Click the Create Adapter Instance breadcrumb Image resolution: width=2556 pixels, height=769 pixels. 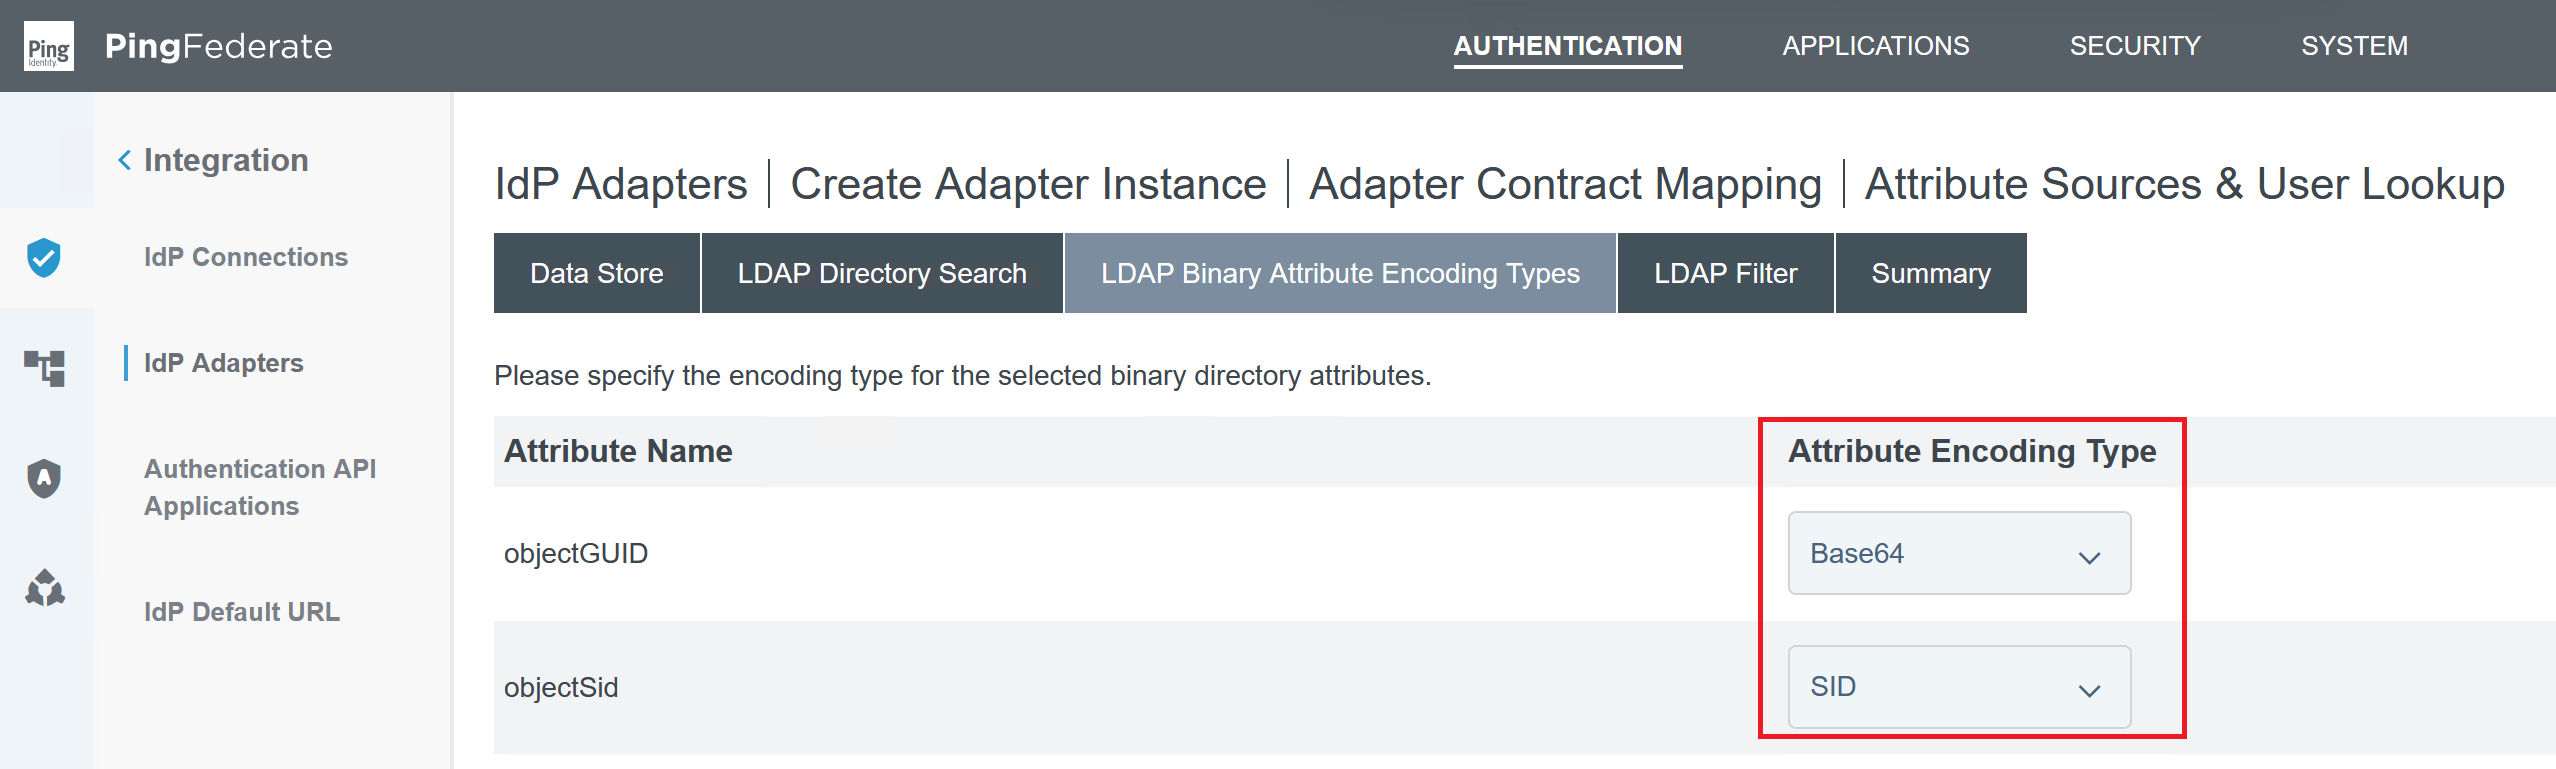tap(1028, 184)
